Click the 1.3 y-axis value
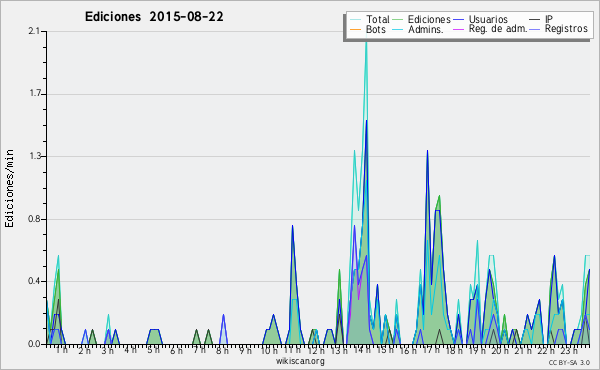Screen dimensions: 600x370 coord(34,156)
